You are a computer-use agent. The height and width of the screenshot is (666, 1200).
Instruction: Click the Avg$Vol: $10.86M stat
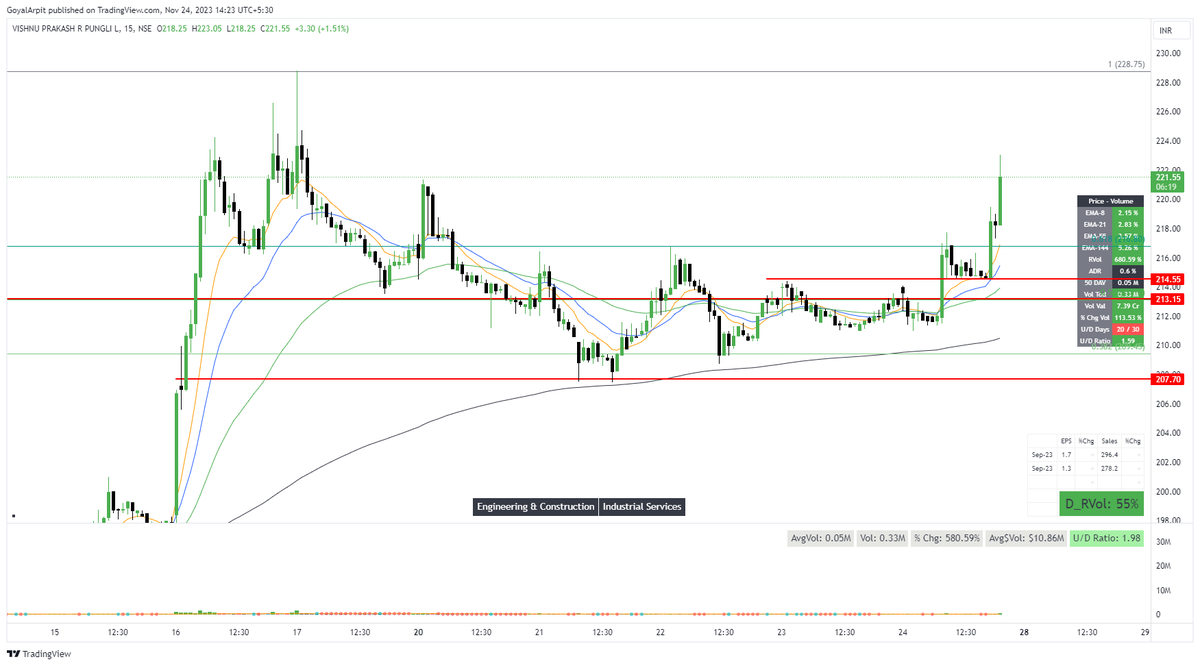(x=1026, y=538)
